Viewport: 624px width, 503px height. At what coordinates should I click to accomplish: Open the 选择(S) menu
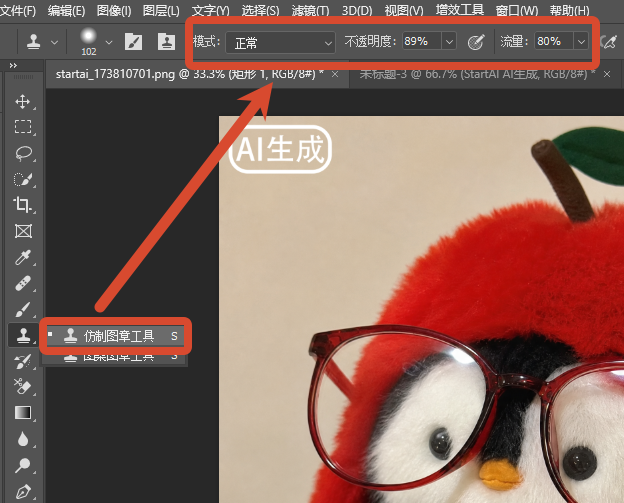coord(261,10)
